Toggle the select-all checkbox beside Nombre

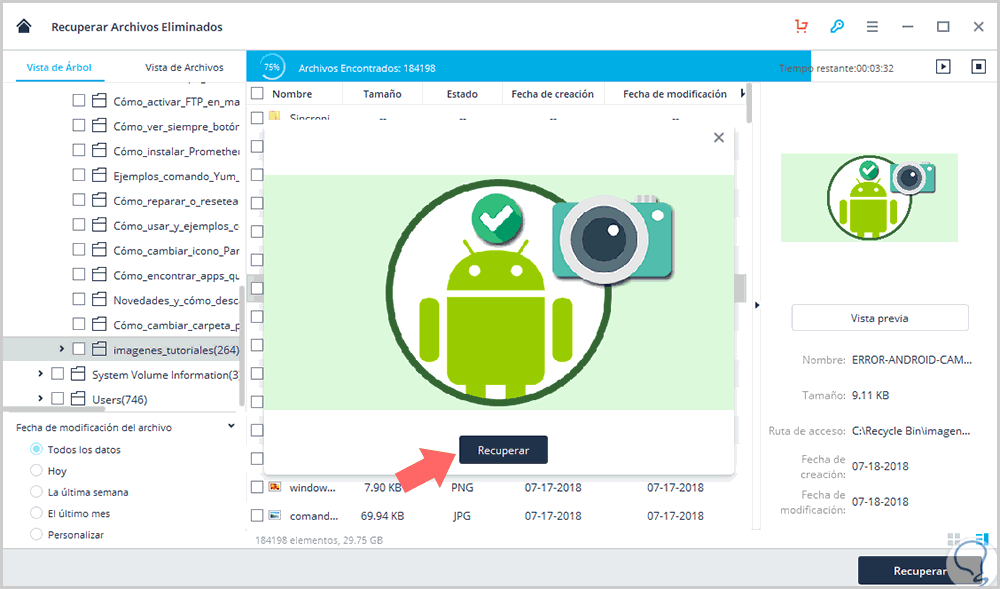tap(257, 94)
